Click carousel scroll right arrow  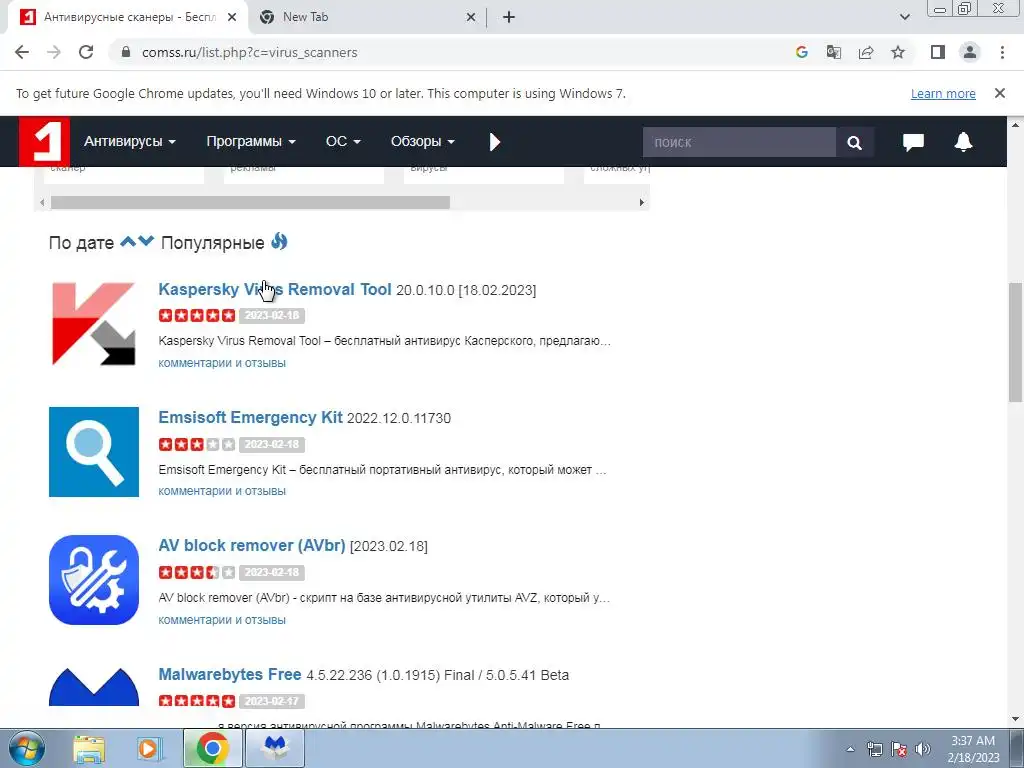641,202
